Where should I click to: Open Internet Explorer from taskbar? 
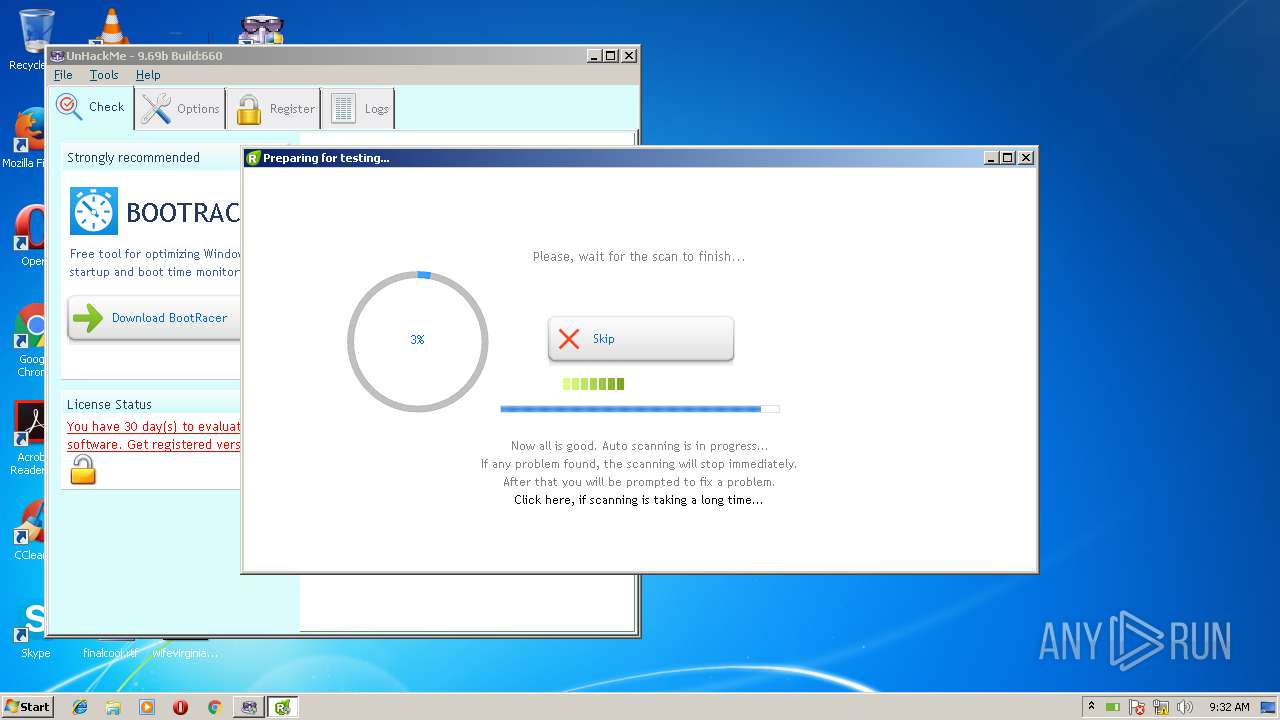click(x=80, y=707)
